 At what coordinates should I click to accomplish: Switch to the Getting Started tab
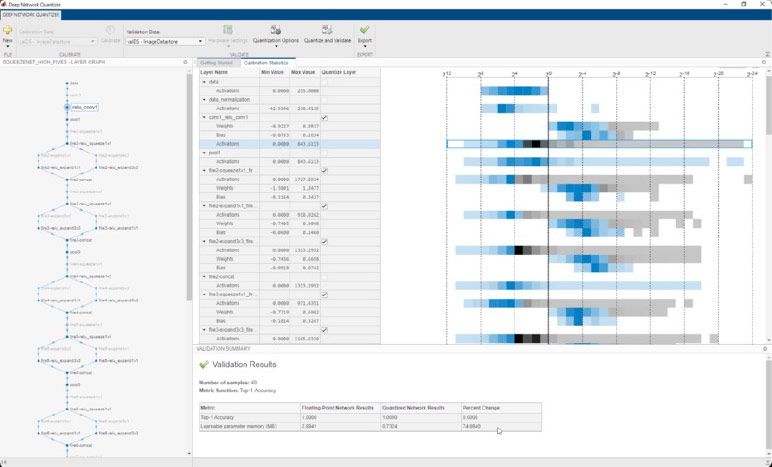tap(216, 62)
